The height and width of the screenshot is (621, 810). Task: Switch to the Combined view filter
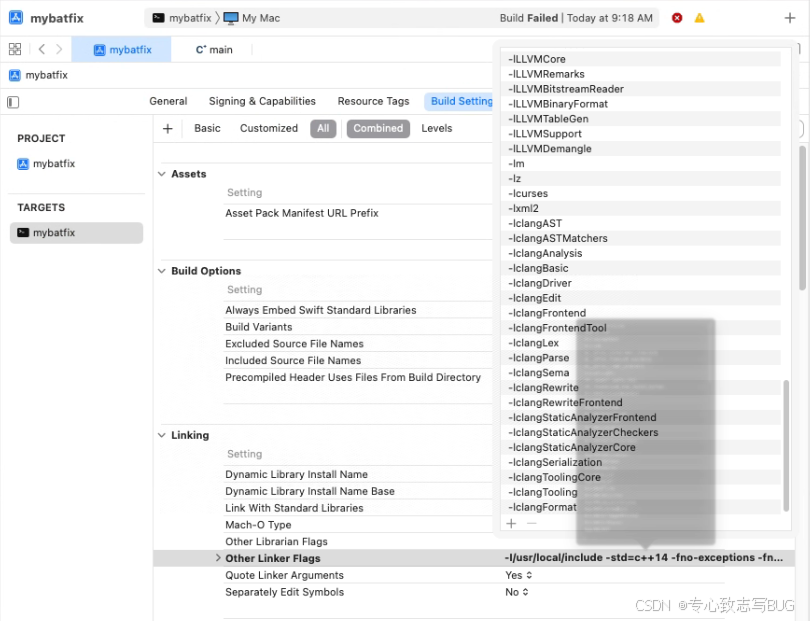[x=378, y=128]
